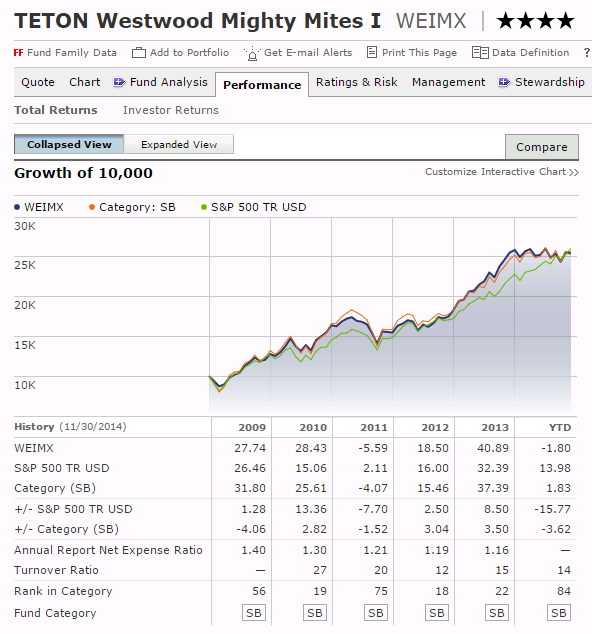592x634 pixels.
Task: Click SB fund category box for 2011
Action: (376, 613)
